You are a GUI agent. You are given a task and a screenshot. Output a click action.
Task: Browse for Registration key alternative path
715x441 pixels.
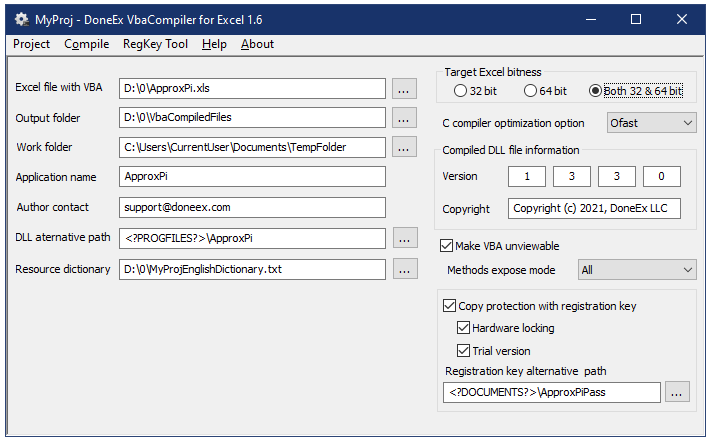[677, 392]
